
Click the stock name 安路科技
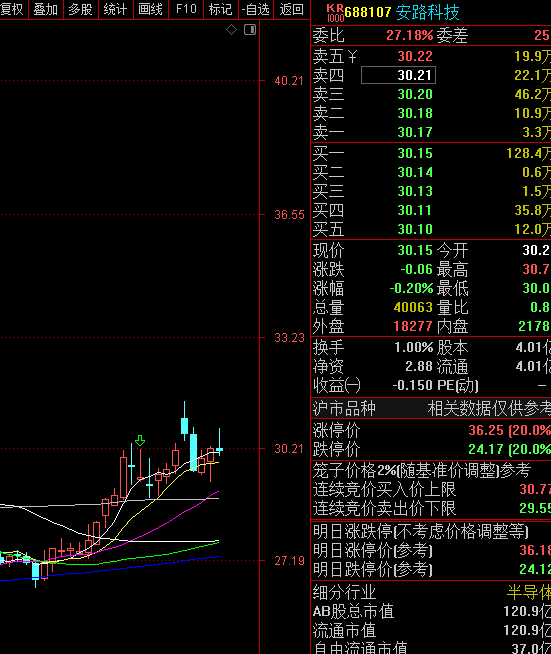(x=427, y=13)
